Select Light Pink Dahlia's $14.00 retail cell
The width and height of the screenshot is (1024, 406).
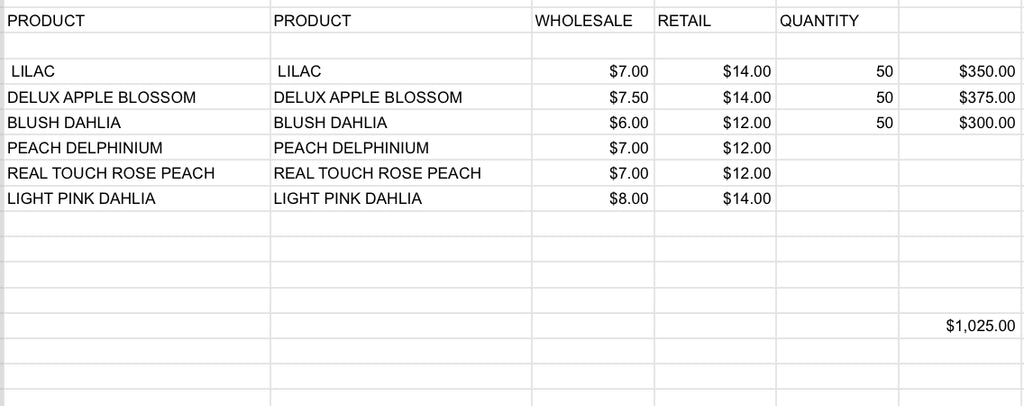pyautogui.click(x=714, y=199)
